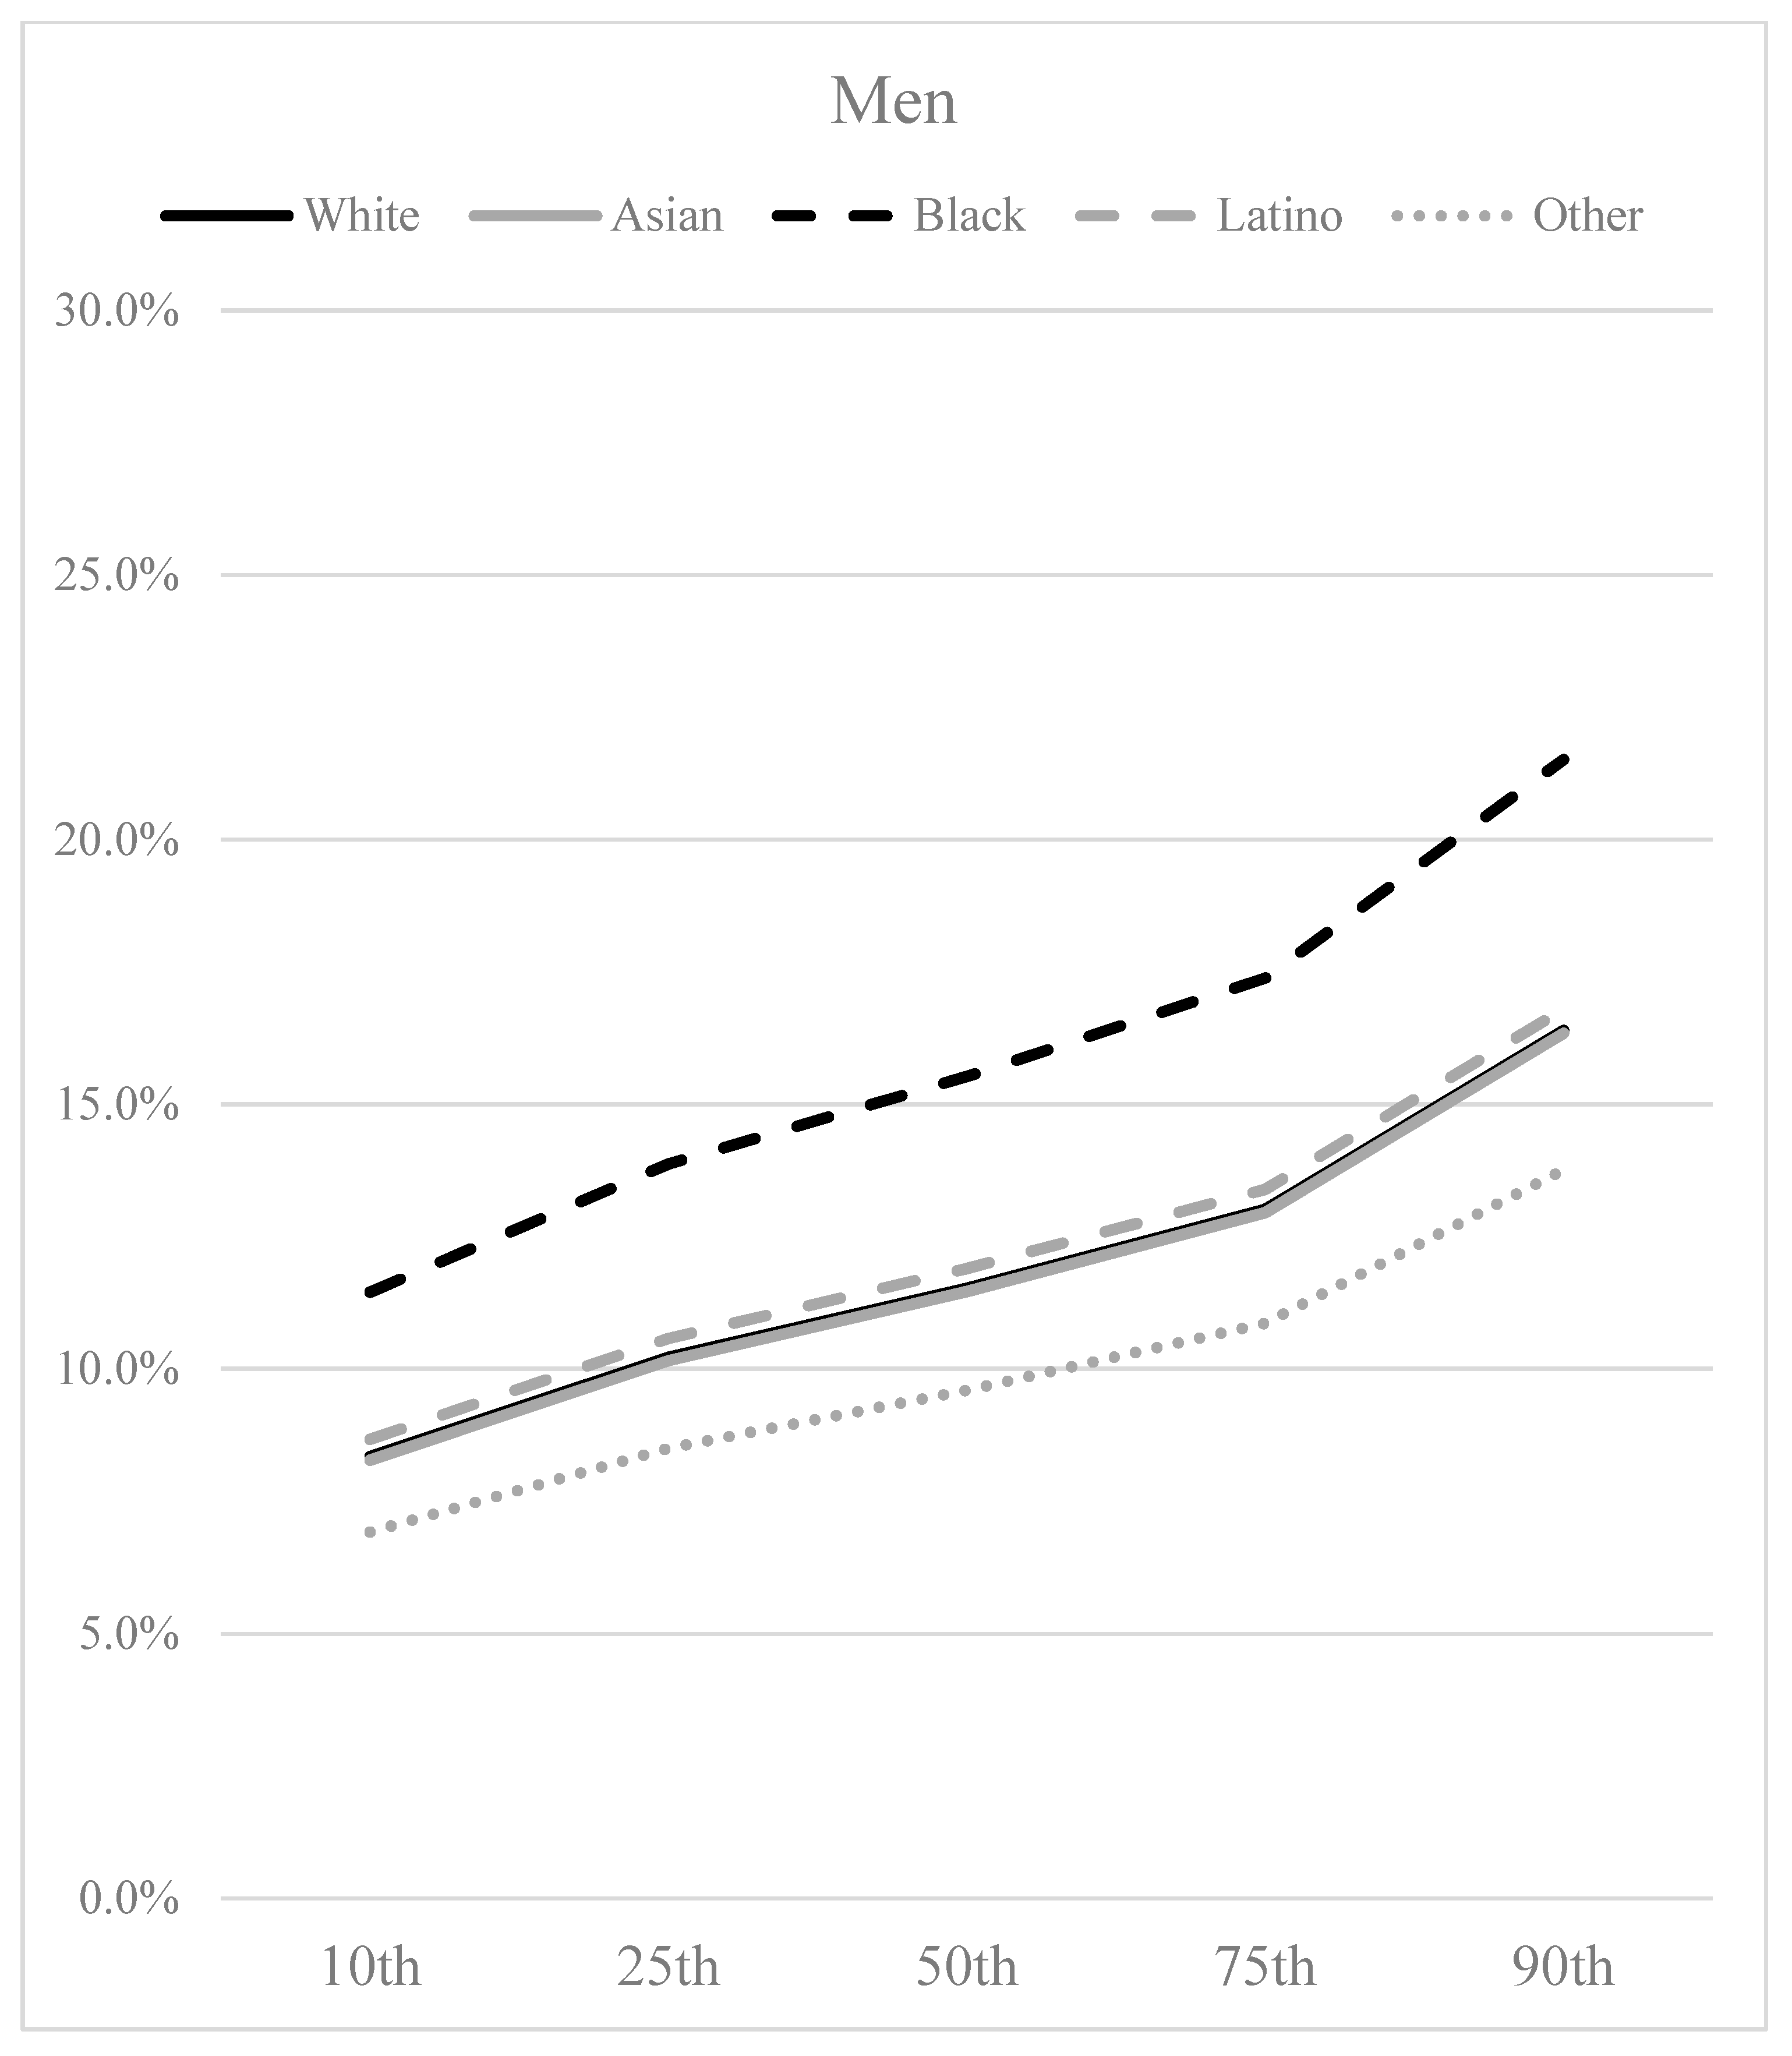
Task: Click the chart title "Men"
Action: [x=893, y=102]
